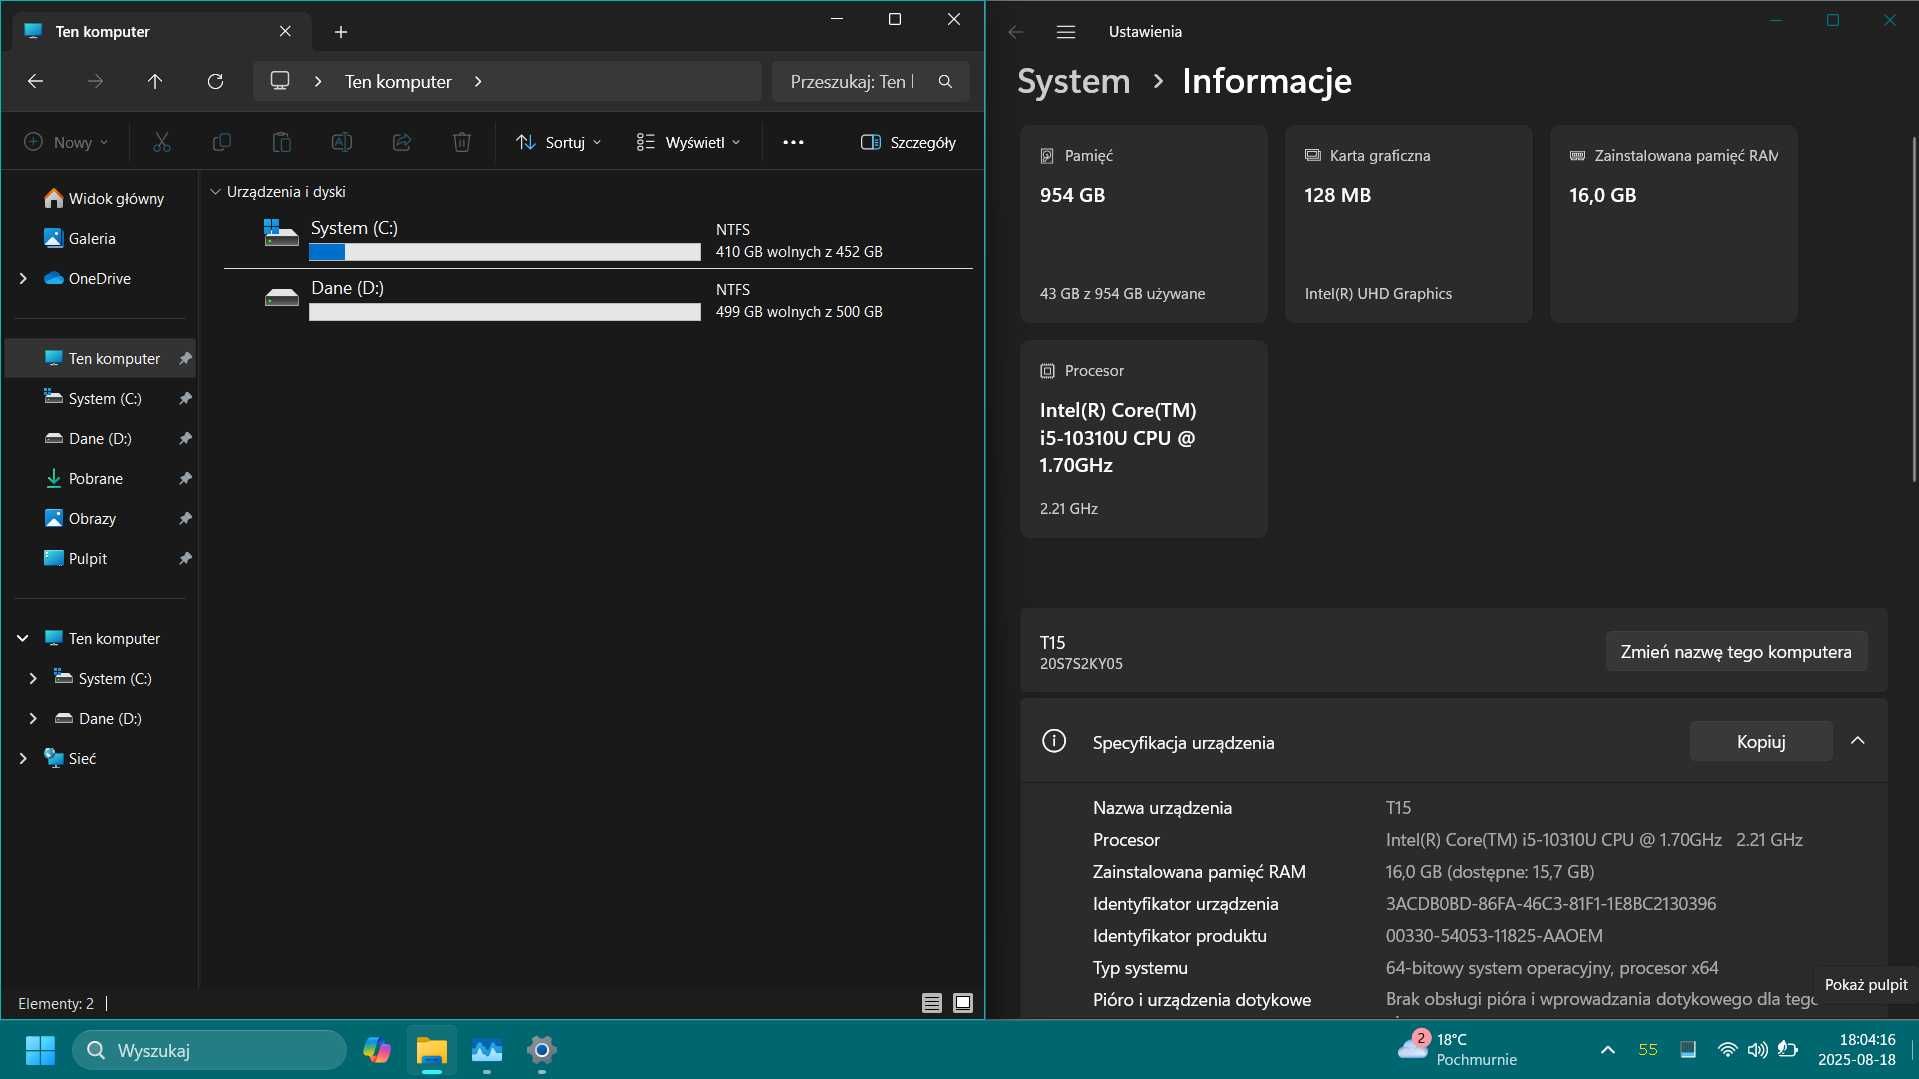Open the Nowy dropdown

(x=66, y=142)
